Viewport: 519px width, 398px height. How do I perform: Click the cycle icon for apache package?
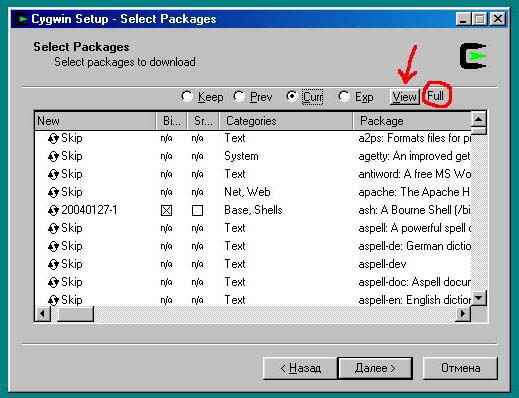click(53, 192)
